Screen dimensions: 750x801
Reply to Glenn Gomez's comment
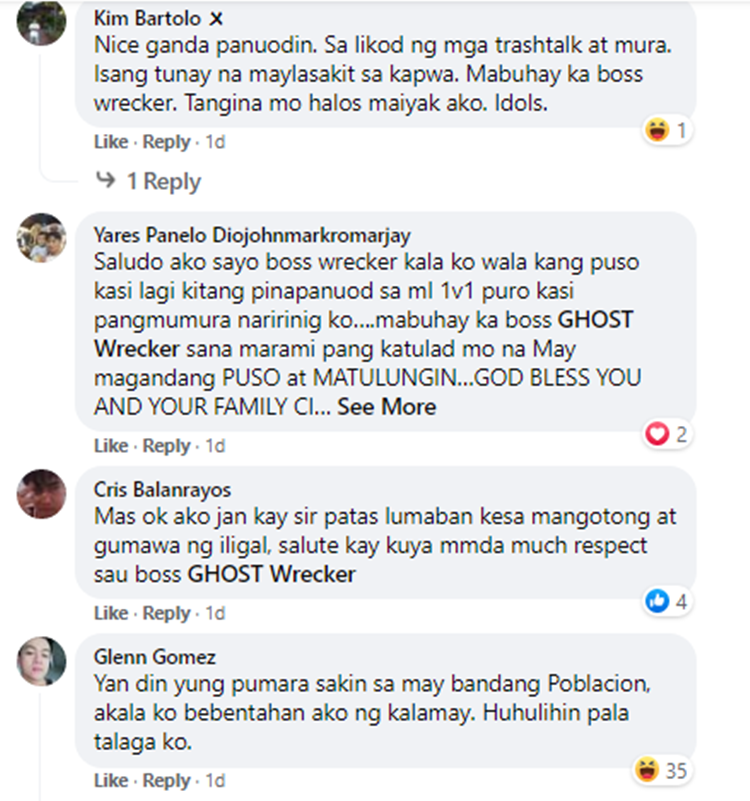pos(167,781)
